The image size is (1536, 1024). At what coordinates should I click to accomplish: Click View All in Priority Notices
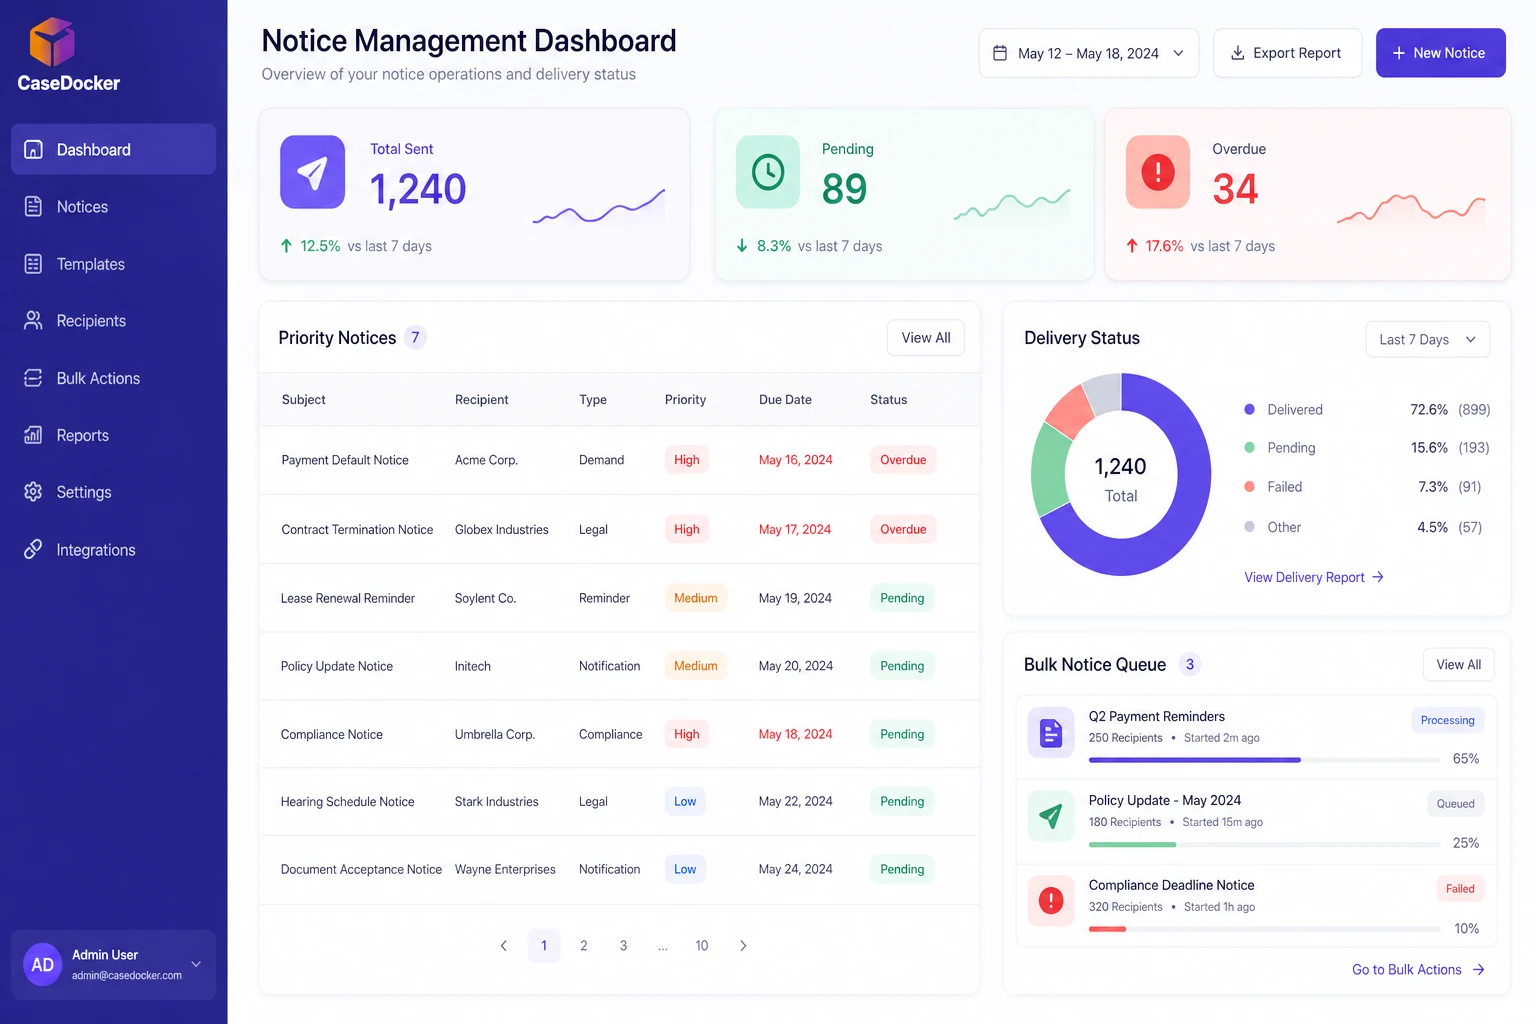926,338
